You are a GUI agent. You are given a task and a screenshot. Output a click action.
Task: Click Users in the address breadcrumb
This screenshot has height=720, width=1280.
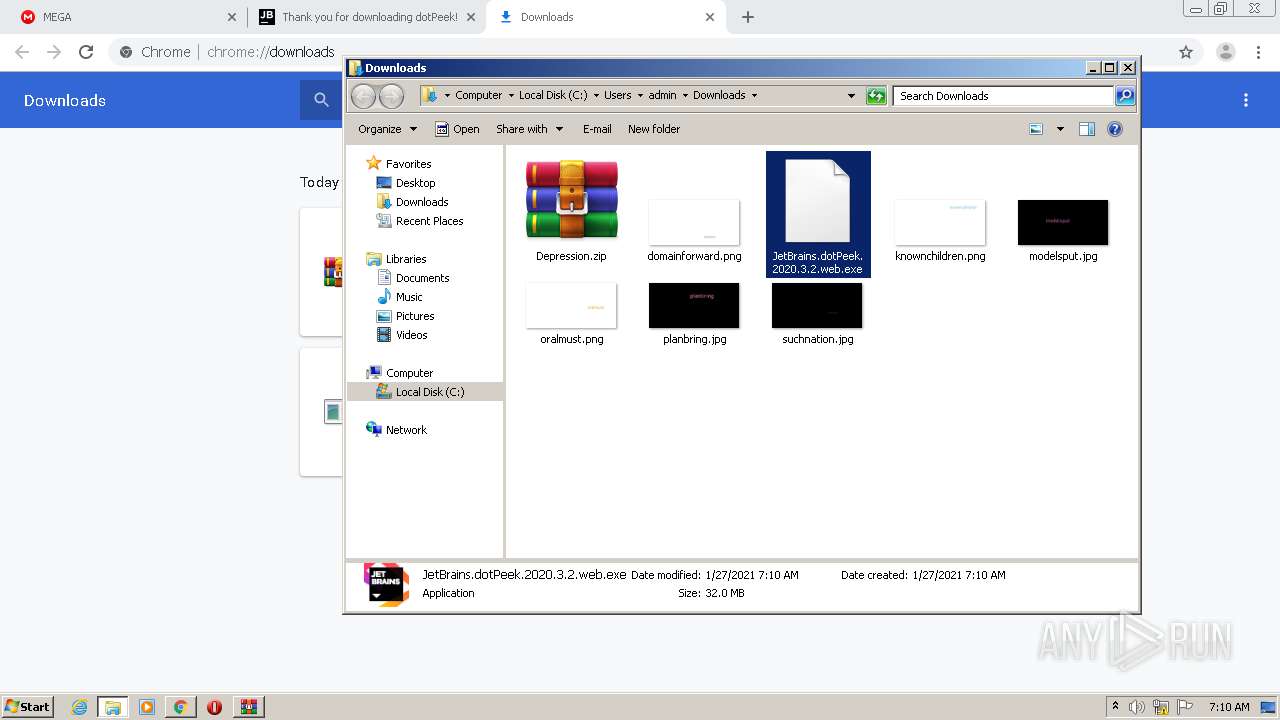[617, 96]
